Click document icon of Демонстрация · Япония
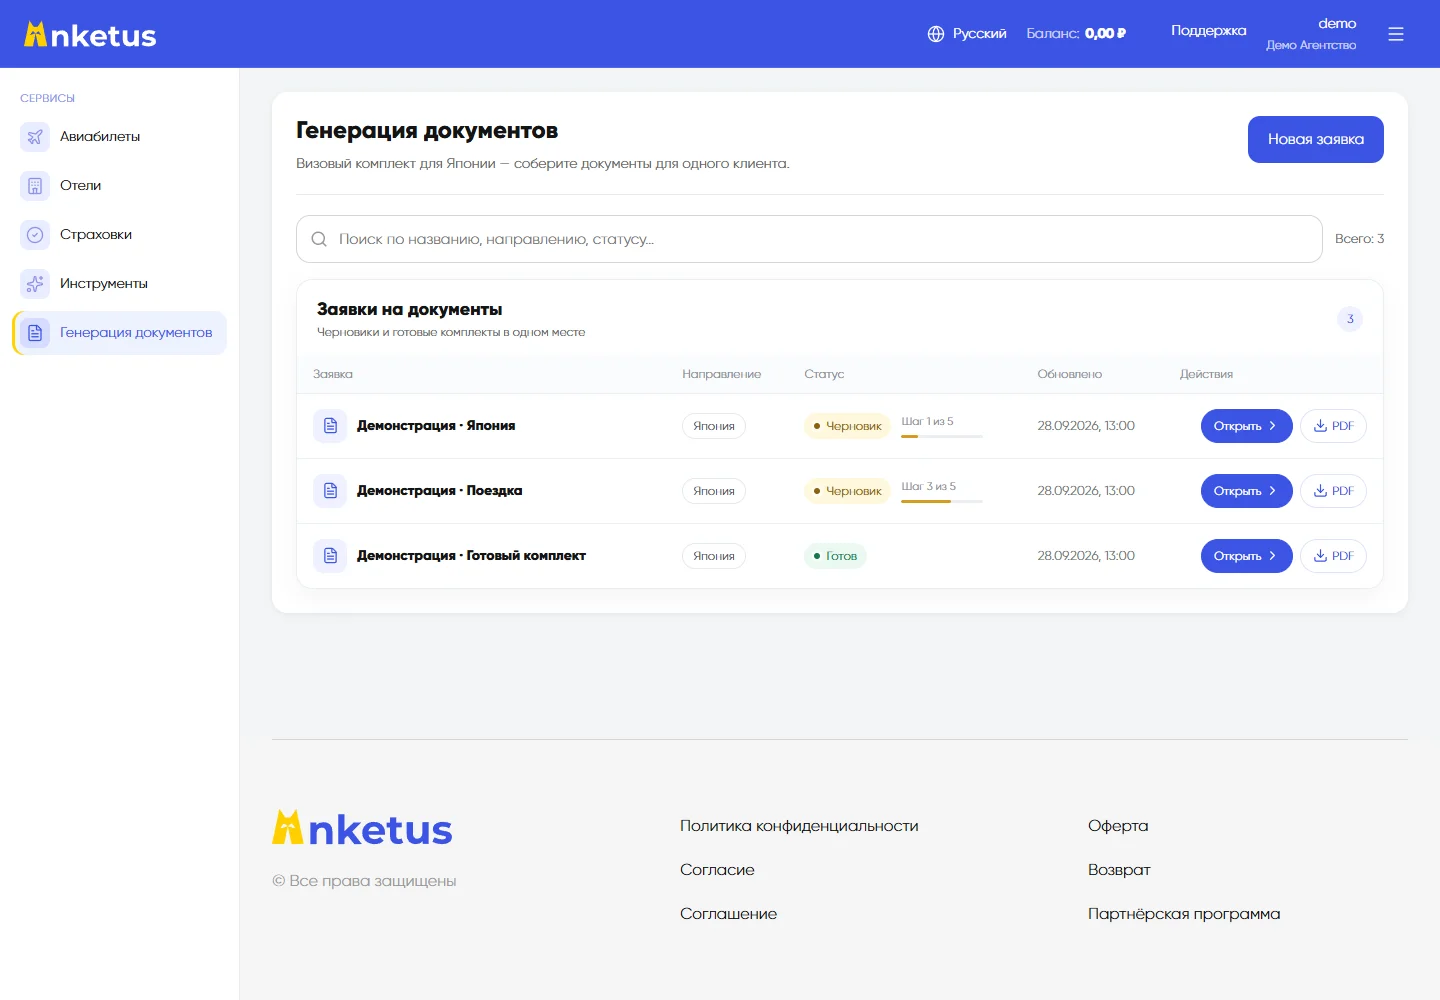The image size is (1440, 1000). tap(330, 426)
